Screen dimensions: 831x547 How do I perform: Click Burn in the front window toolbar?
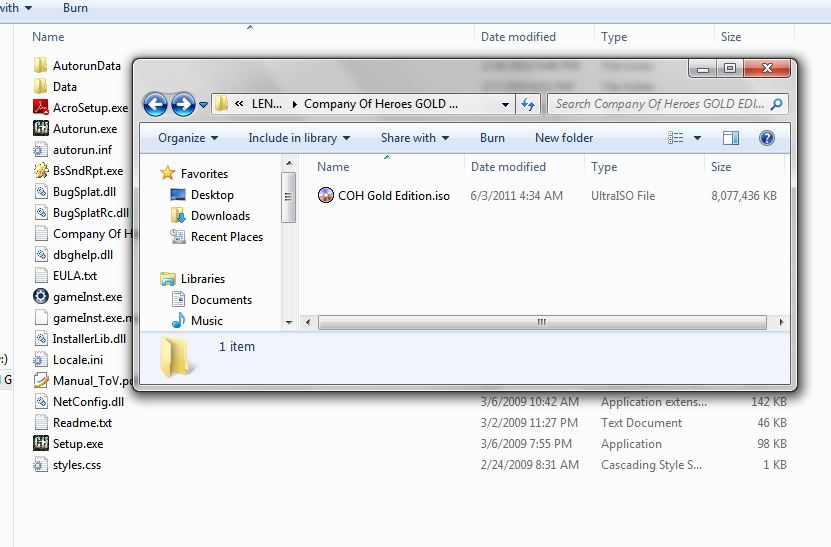(x=492, y=138)
